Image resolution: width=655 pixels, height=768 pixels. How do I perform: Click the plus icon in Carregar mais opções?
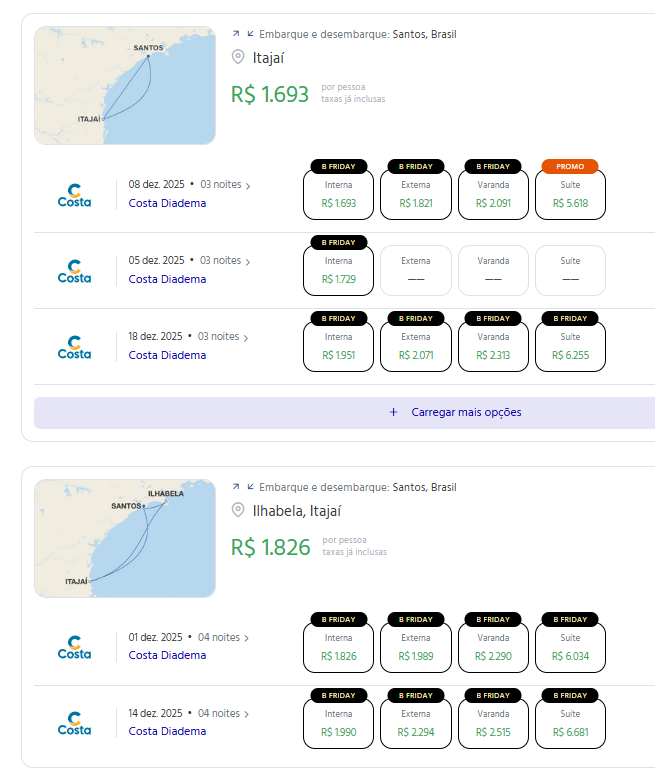(393, 412)
